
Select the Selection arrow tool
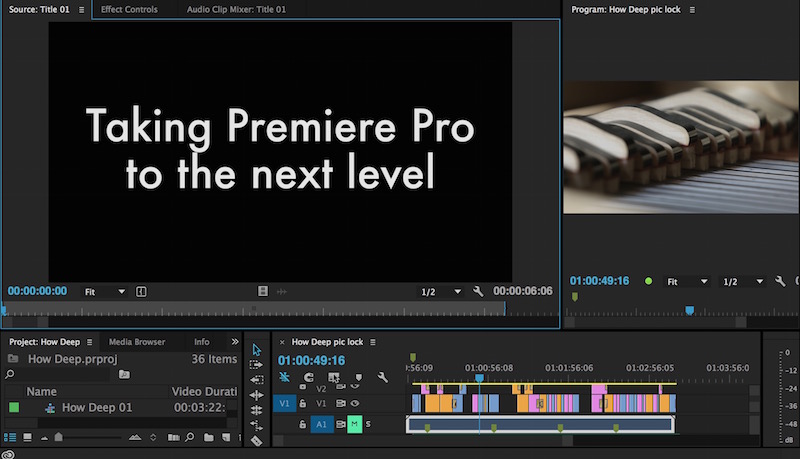[x=257, y=349]
